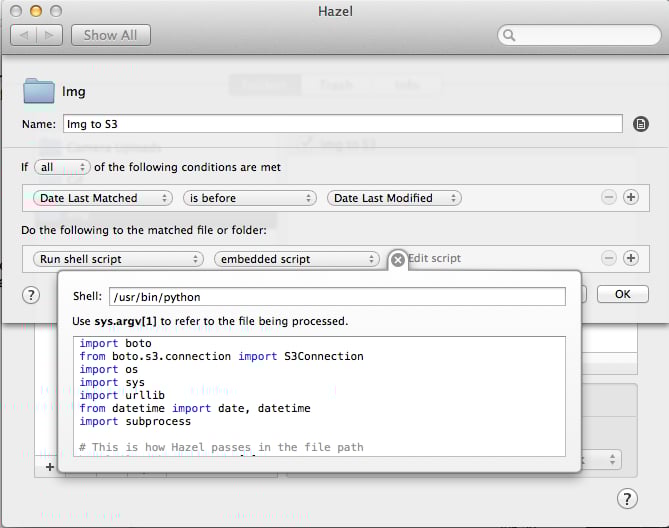Click the Hazel passes file path comment line

221,447
